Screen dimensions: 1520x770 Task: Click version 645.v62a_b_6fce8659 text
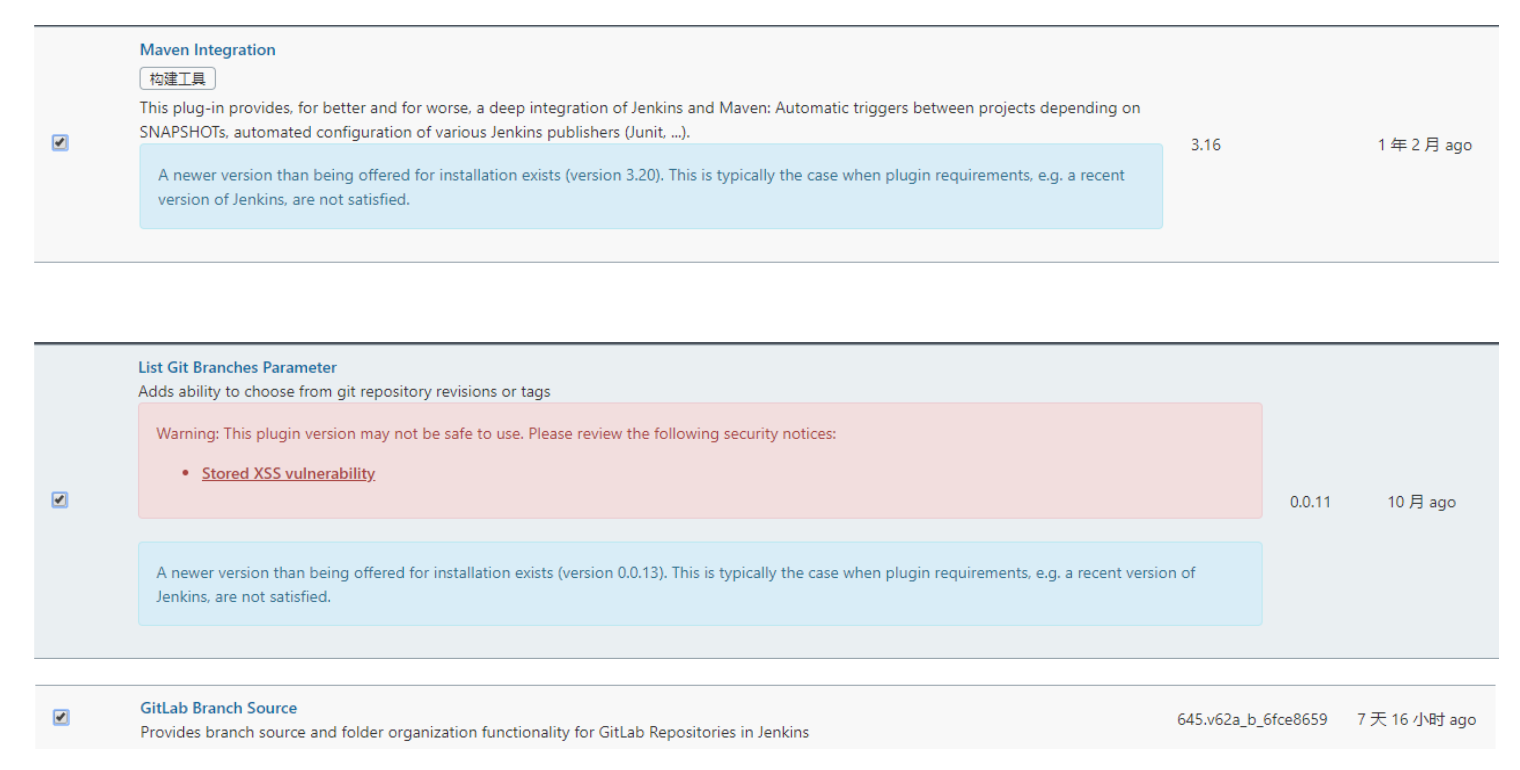point(1253,719)
